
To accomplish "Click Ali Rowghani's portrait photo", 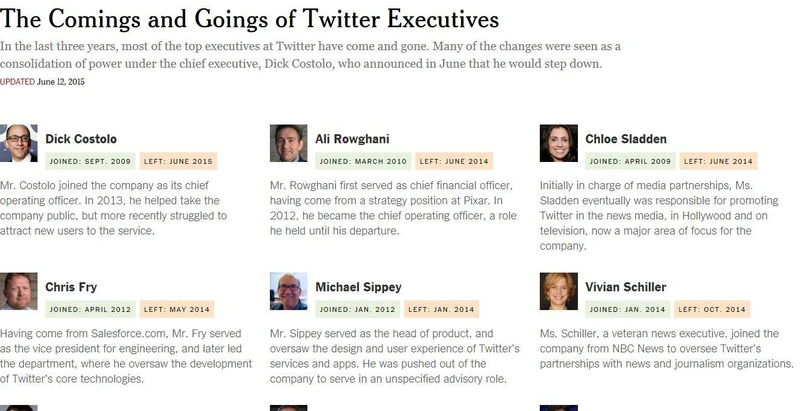I will 289,143.
